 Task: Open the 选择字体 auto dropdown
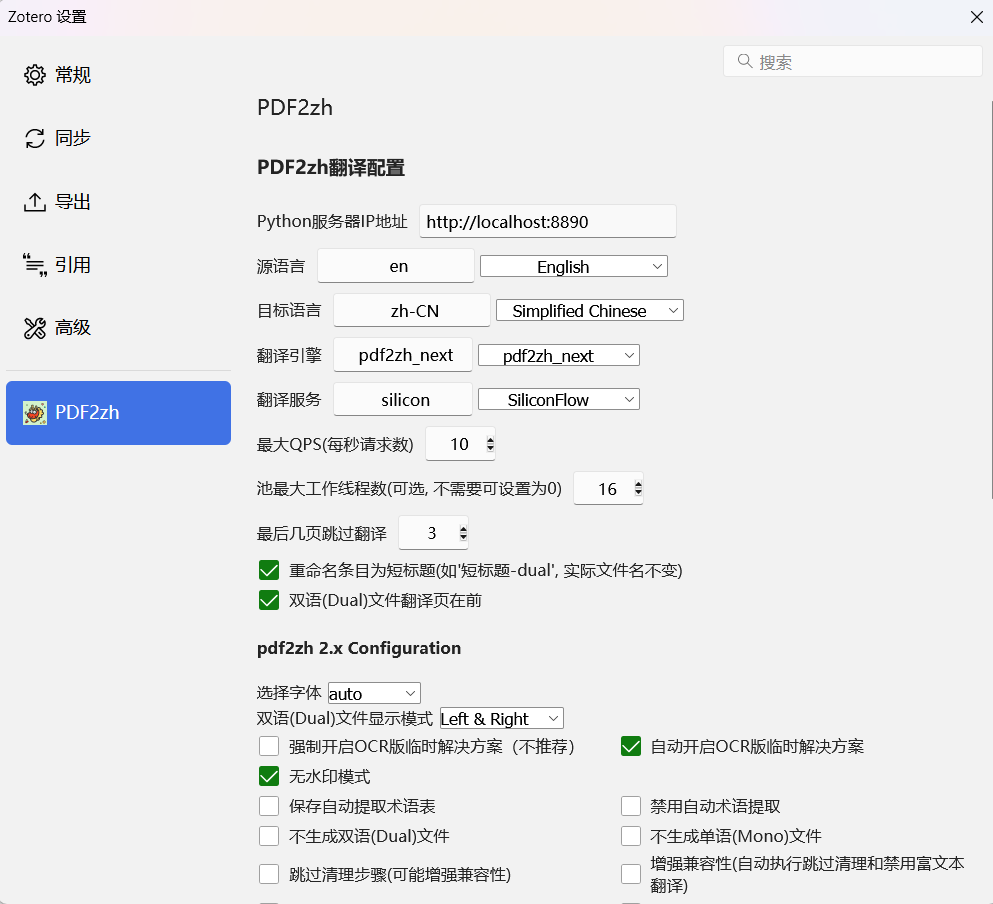point(374,694)
